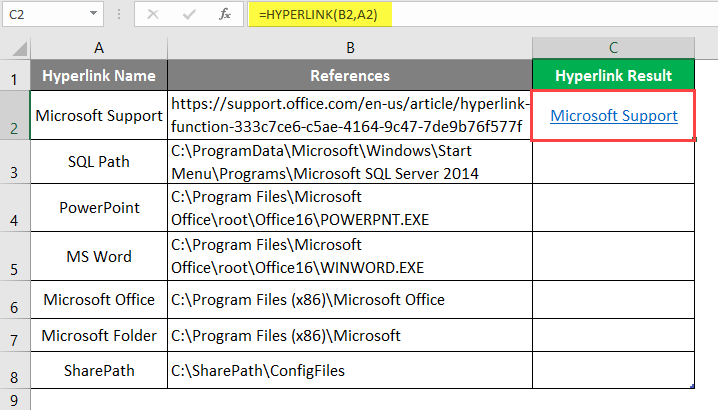Image resolution: width=718 pixels, height=410 pixels.
Task: Select the support.office.com URL cell
Action: [350, 115]
